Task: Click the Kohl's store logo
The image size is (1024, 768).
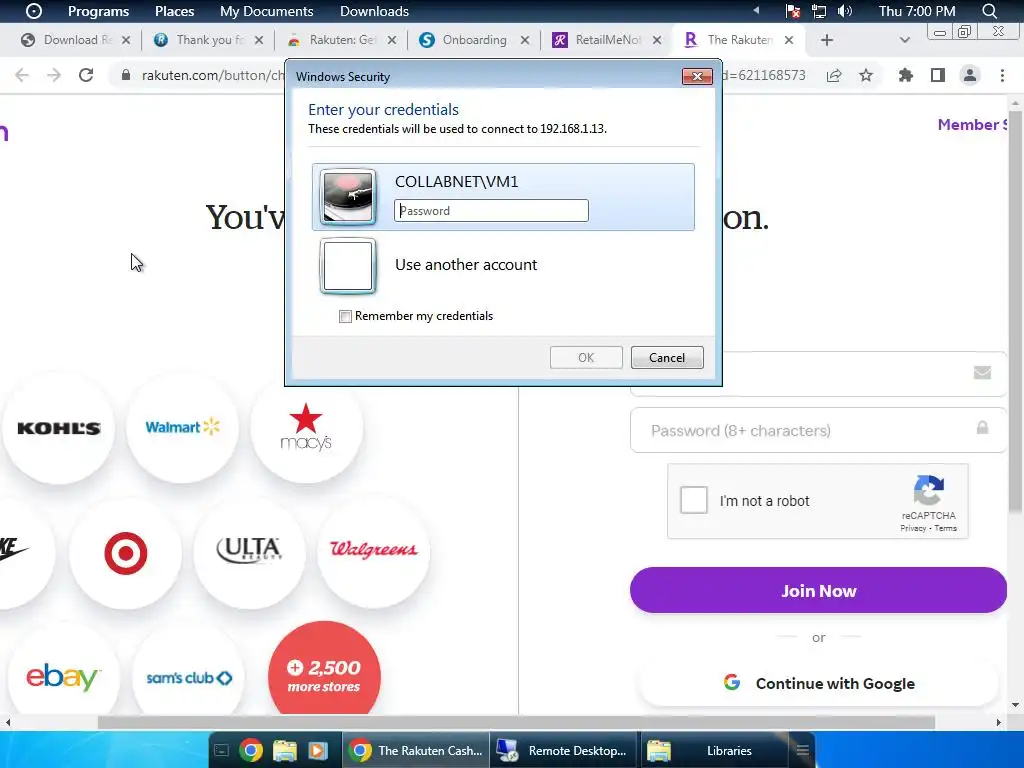Action: point(59,428)
